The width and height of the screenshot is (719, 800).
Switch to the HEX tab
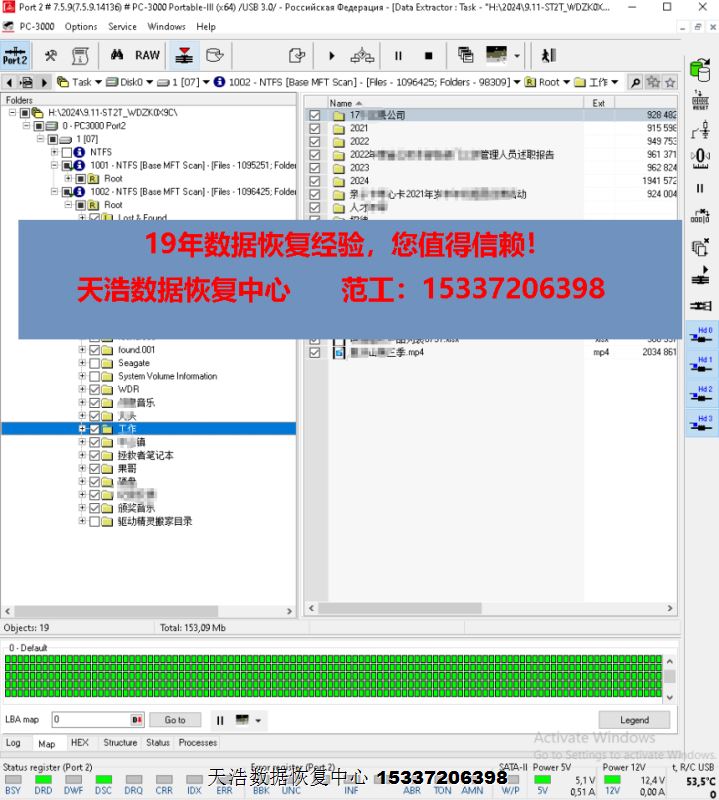tap(79, 743)
